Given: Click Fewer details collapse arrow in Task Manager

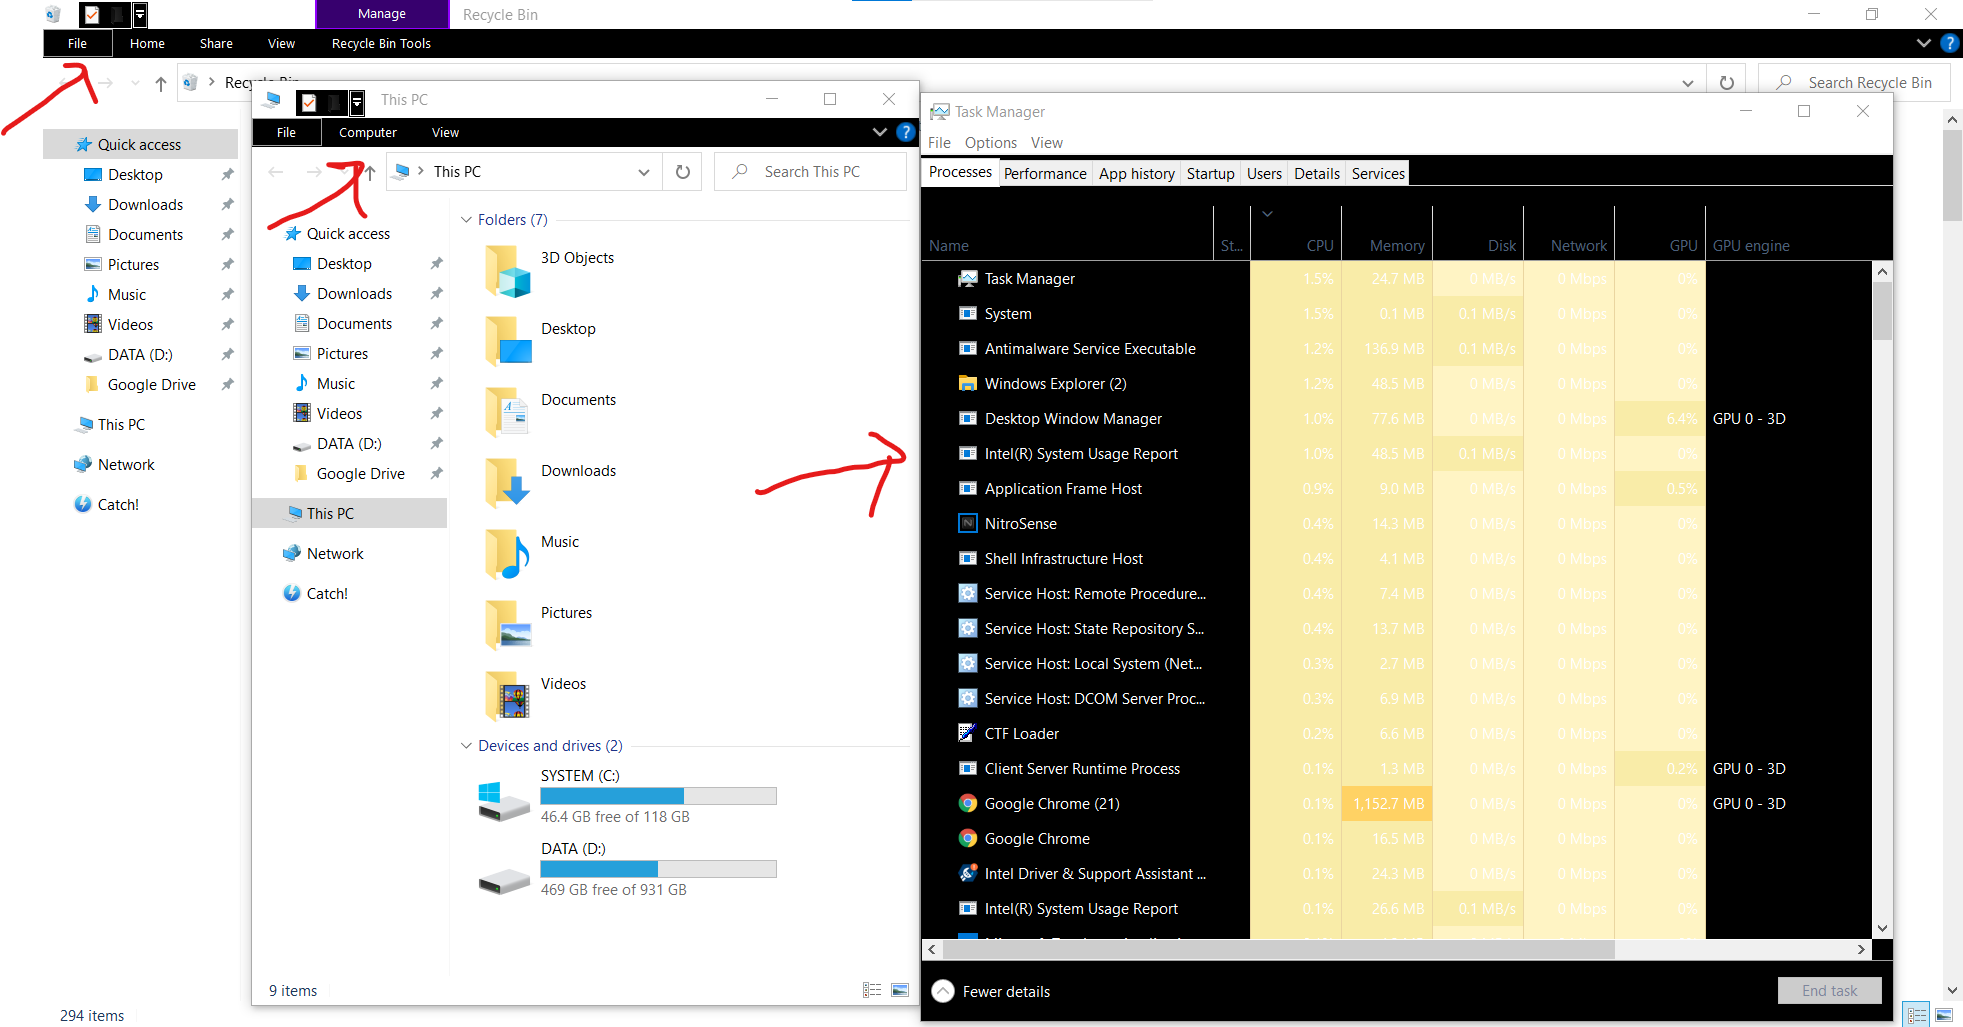Looking at the screenshot, I should [943, 991].
